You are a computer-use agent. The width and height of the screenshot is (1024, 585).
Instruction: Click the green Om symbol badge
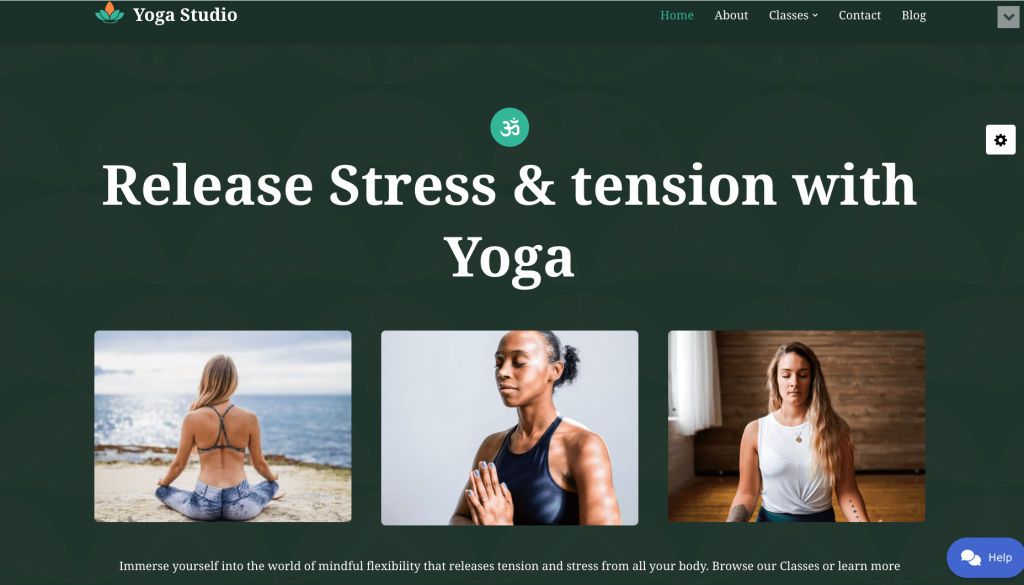point(509,127)
